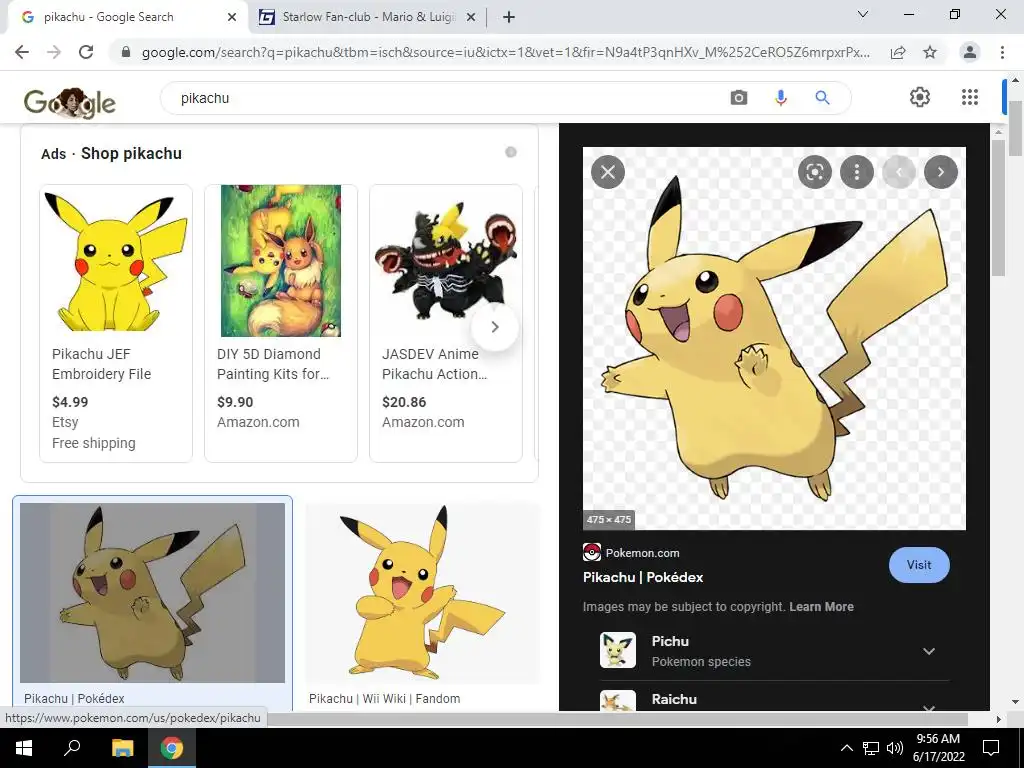
Task: Advance the shopping ads carousel
Action: tap(494, 327)
